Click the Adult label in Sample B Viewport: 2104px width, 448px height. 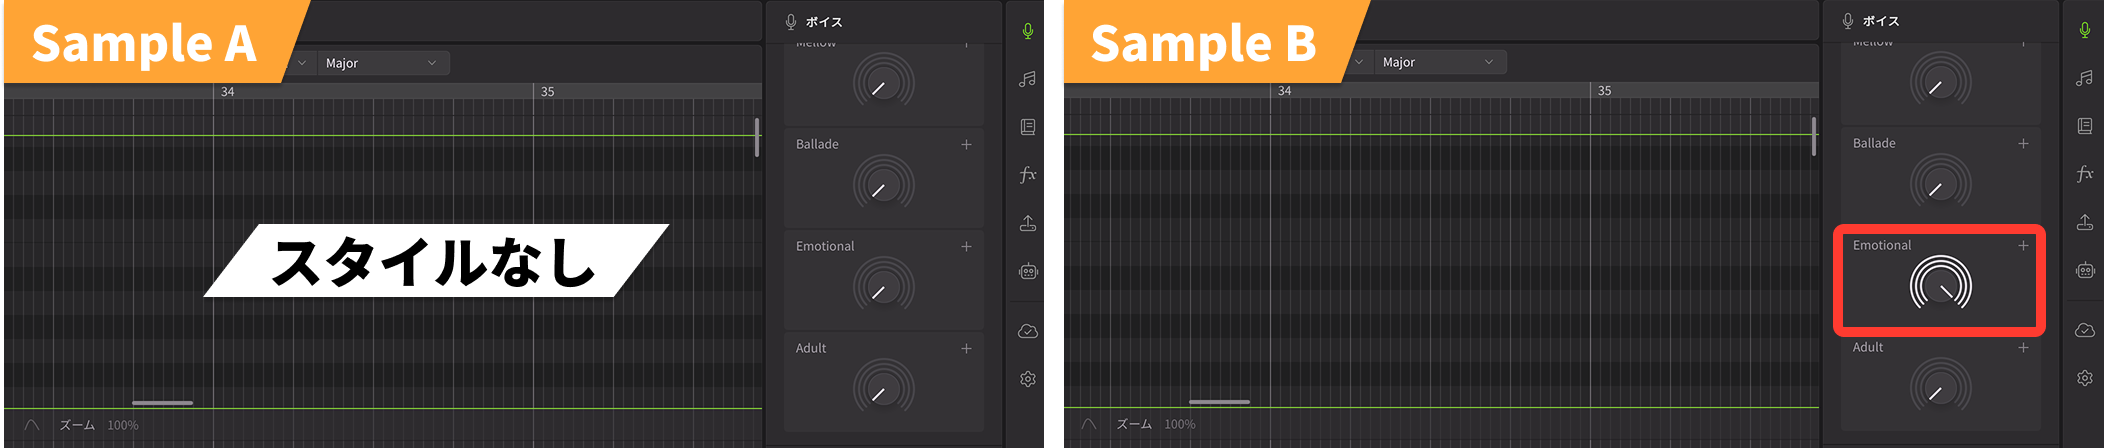click(x=1868, y=347)
